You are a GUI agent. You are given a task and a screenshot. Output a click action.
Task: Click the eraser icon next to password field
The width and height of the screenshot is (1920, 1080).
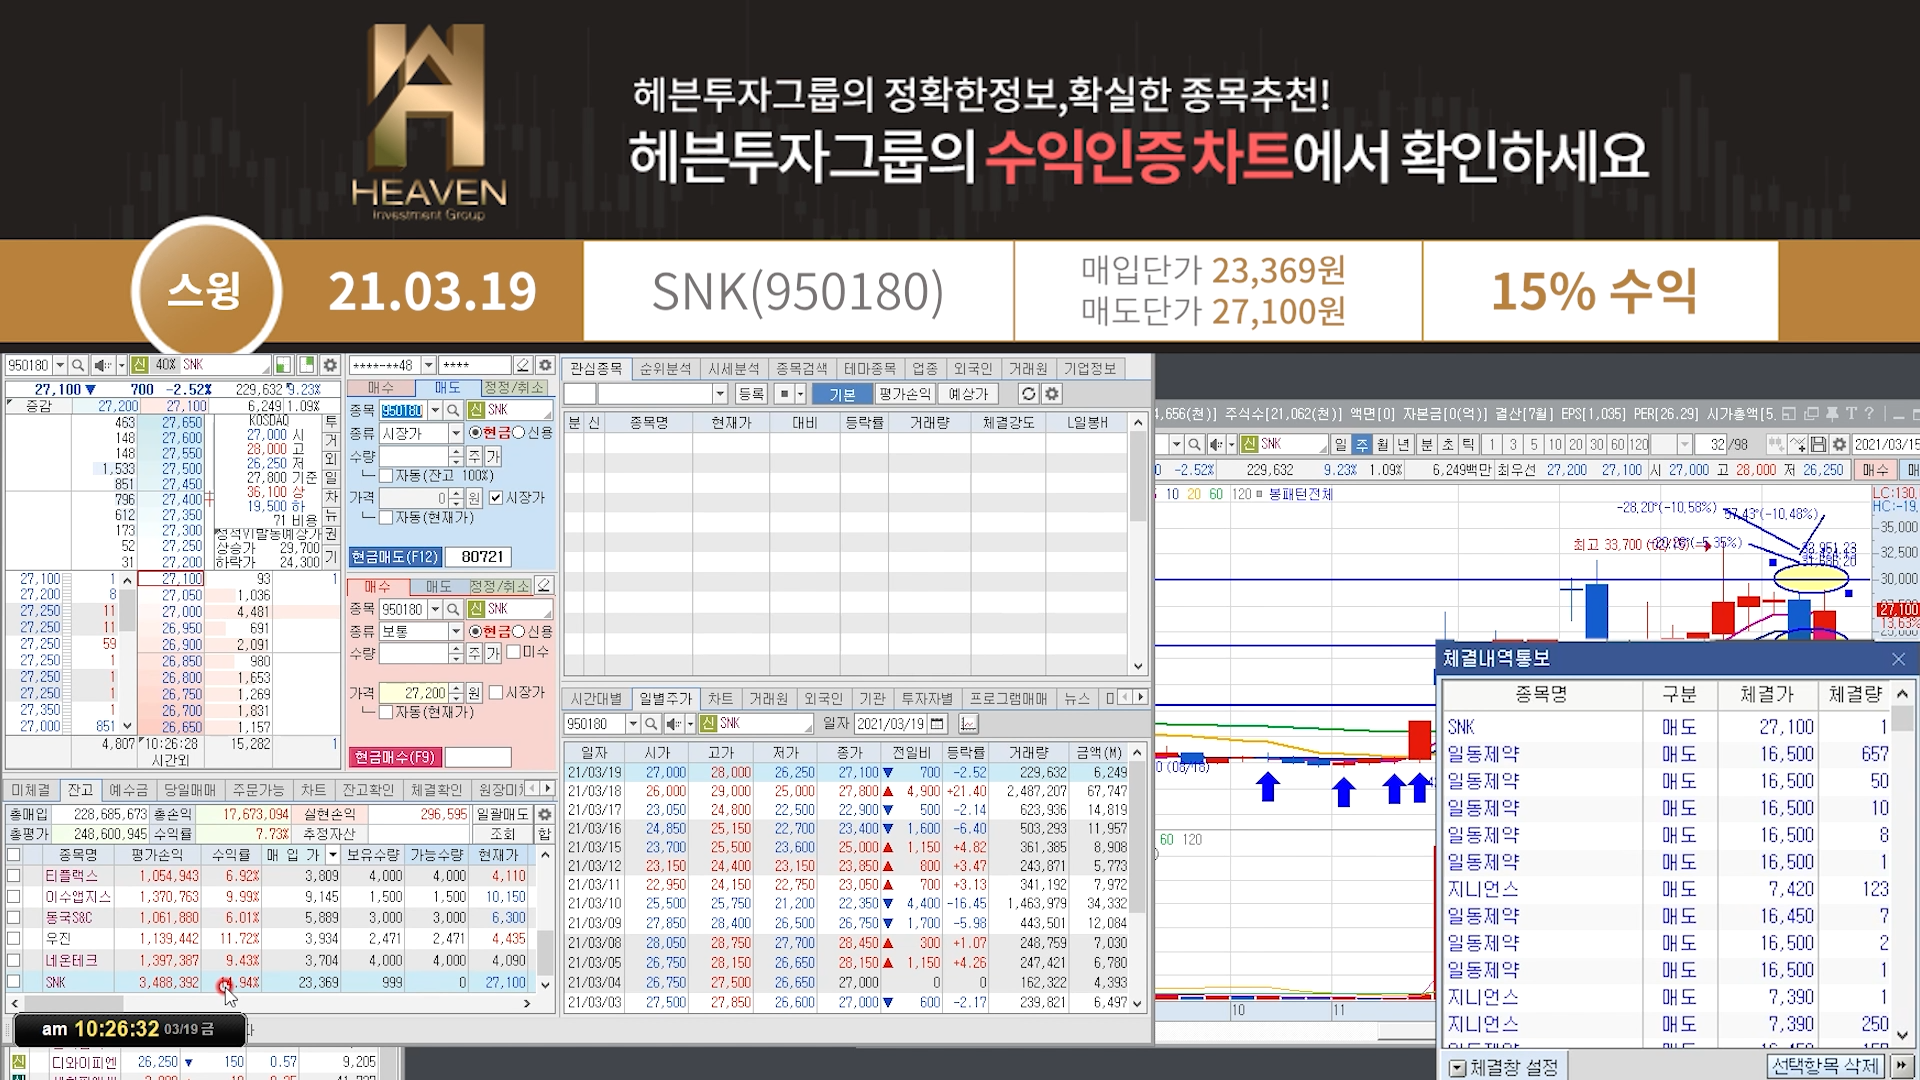click(x=522, y=365)
